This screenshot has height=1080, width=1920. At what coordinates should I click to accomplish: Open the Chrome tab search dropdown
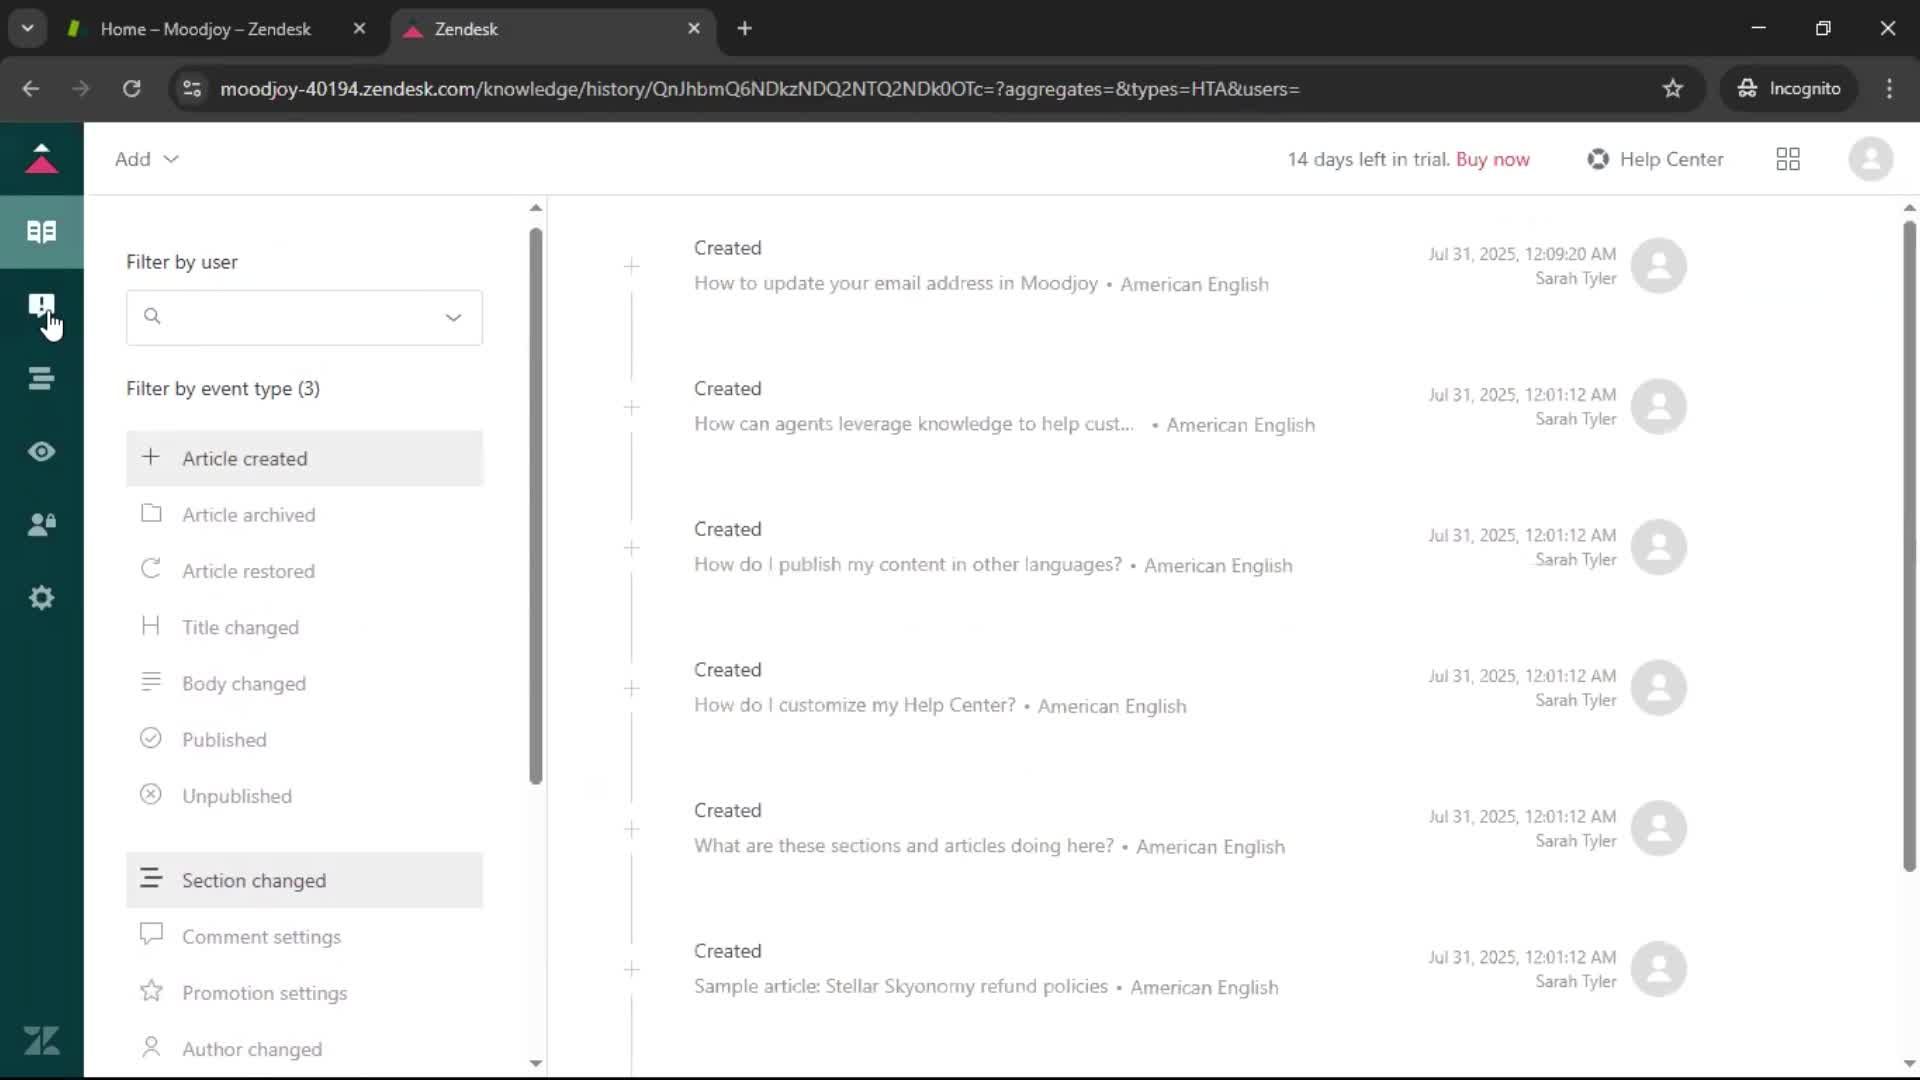point(28,29)
